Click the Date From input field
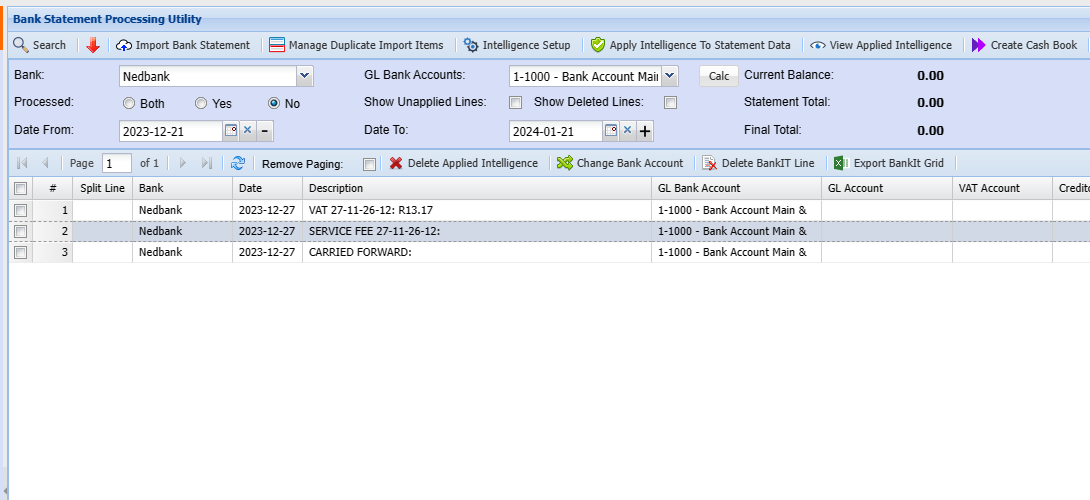The width and height of the screenshot is (1090, 500). click(x=171, y=131)
